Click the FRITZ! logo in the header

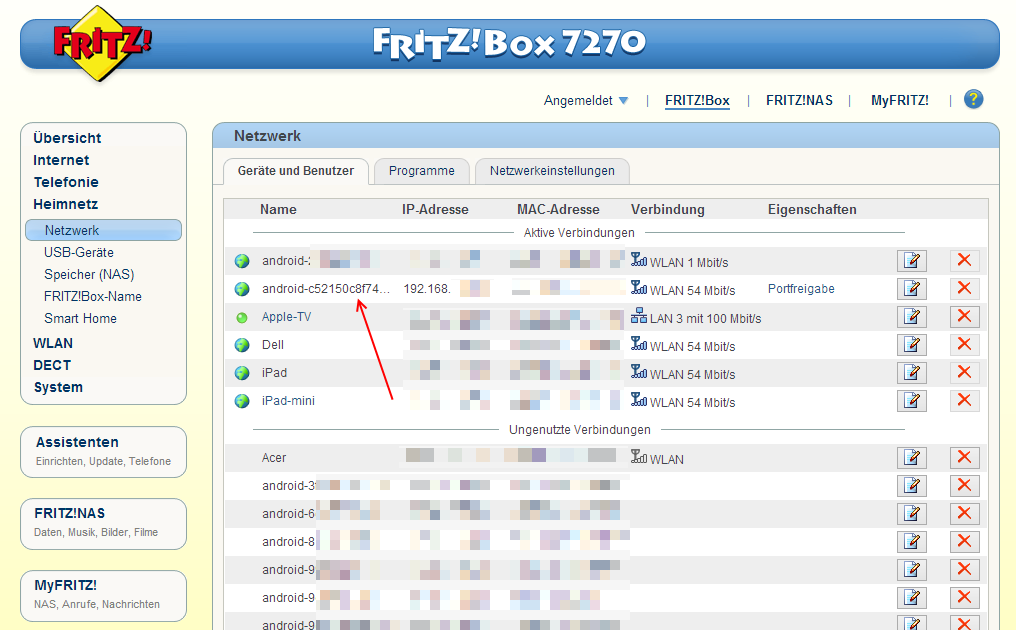[x=102, y=43]
